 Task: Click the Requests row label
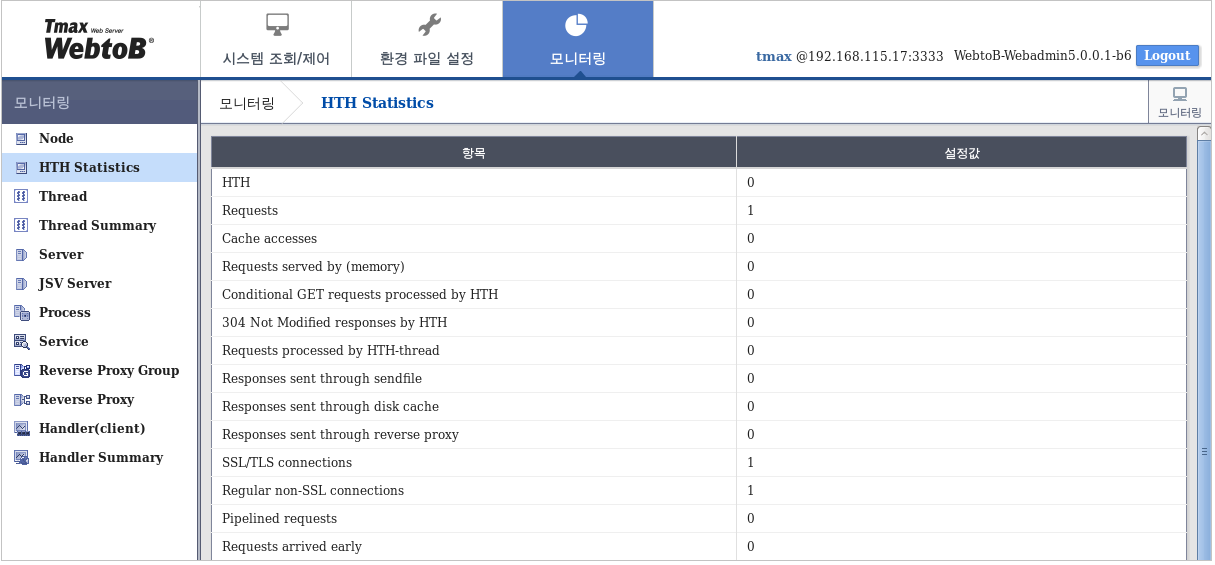pyautogui.click(x=250, y=211)
